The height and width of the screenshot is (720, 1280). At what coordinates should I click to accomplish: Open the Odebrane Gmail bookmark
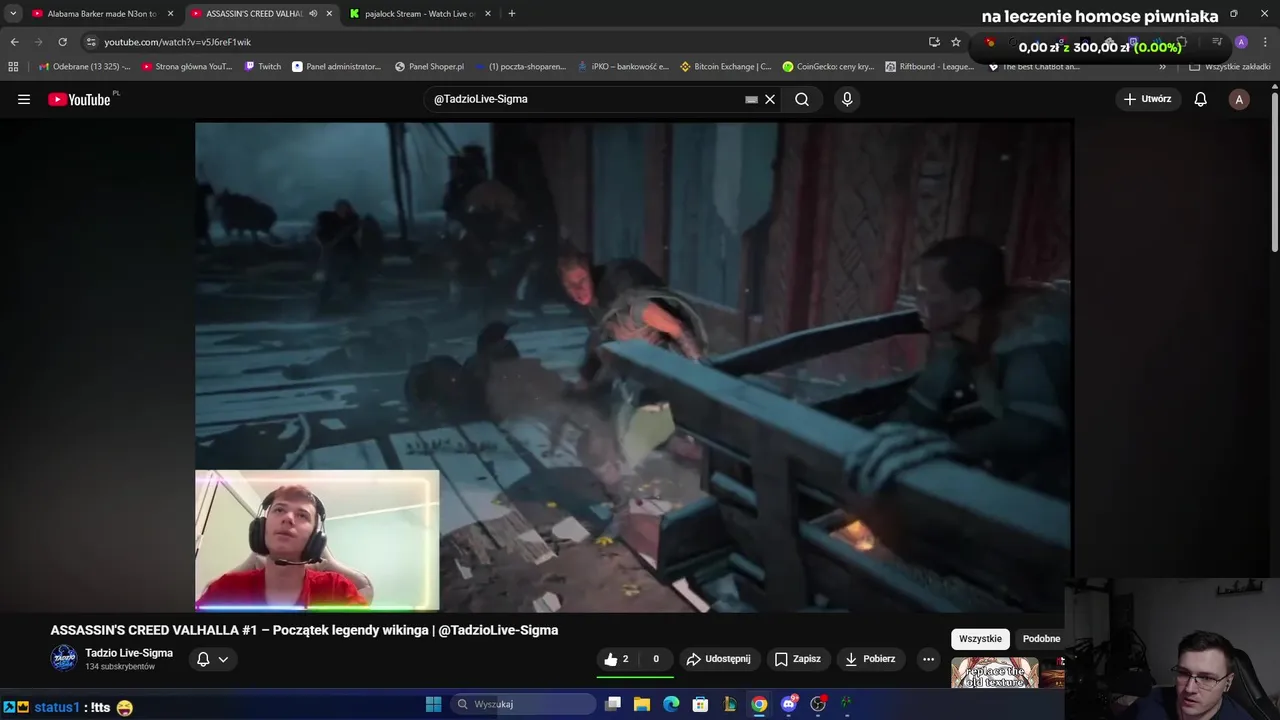pyautogui.click(x=84, y=67)
